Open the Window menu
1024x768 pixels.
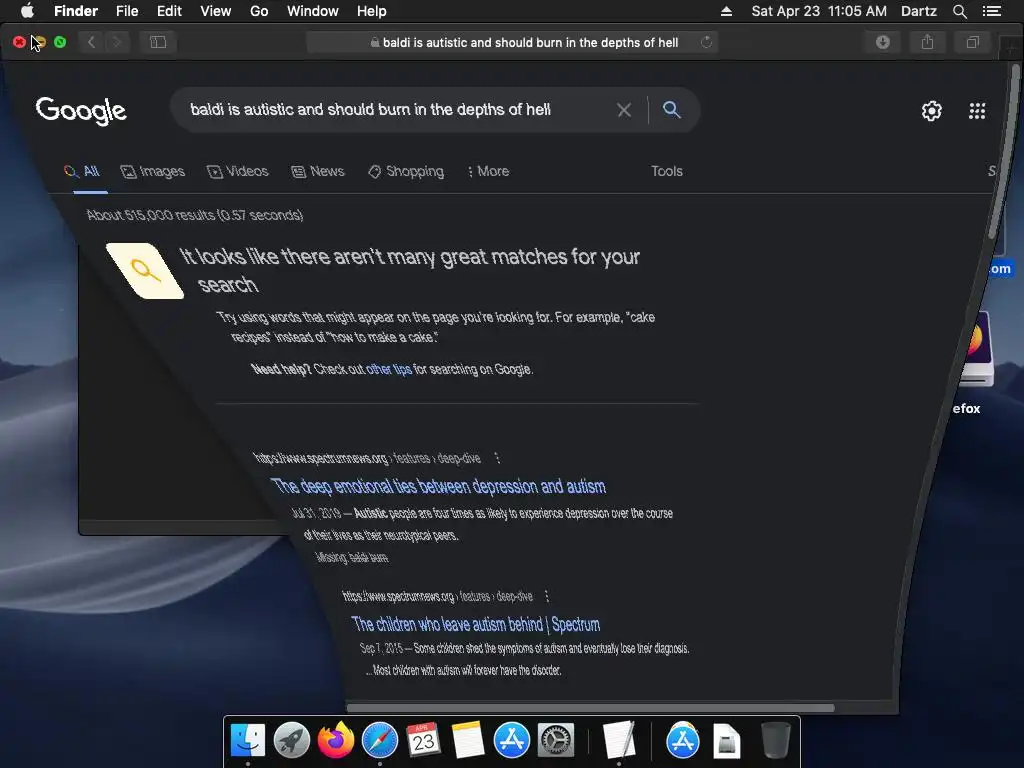(313, 11)
